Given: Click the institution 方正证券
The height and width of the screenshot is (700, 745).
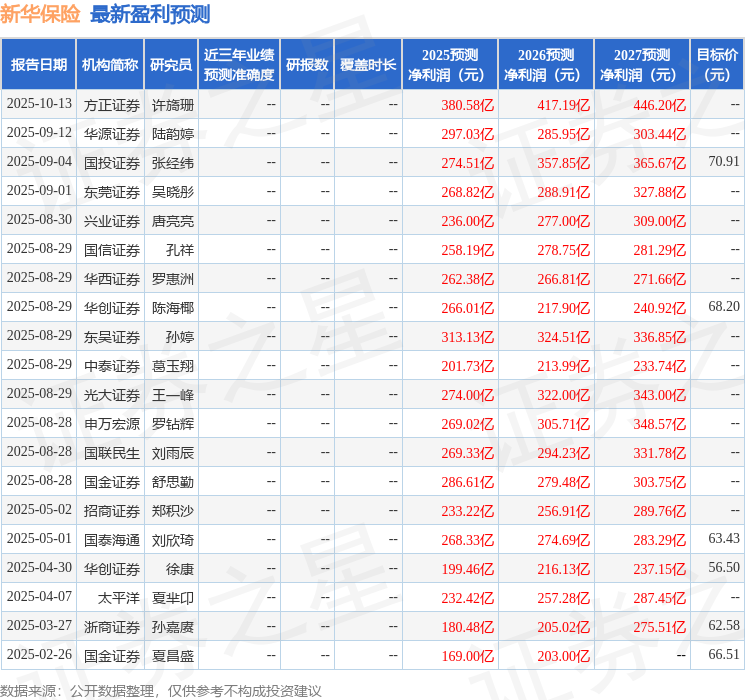Looking at the screenshot, I should point(112,105).
